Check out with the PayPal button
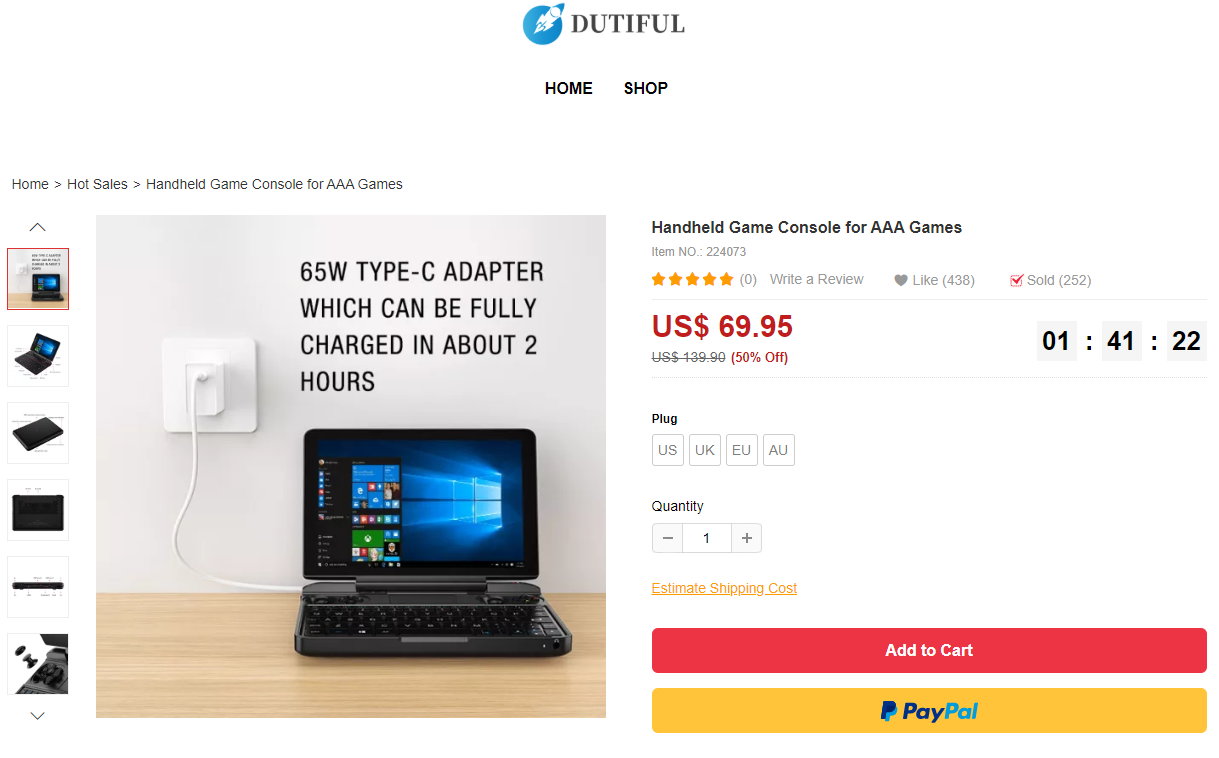This screenshot has width=1219, height=758. pos(929,711)
